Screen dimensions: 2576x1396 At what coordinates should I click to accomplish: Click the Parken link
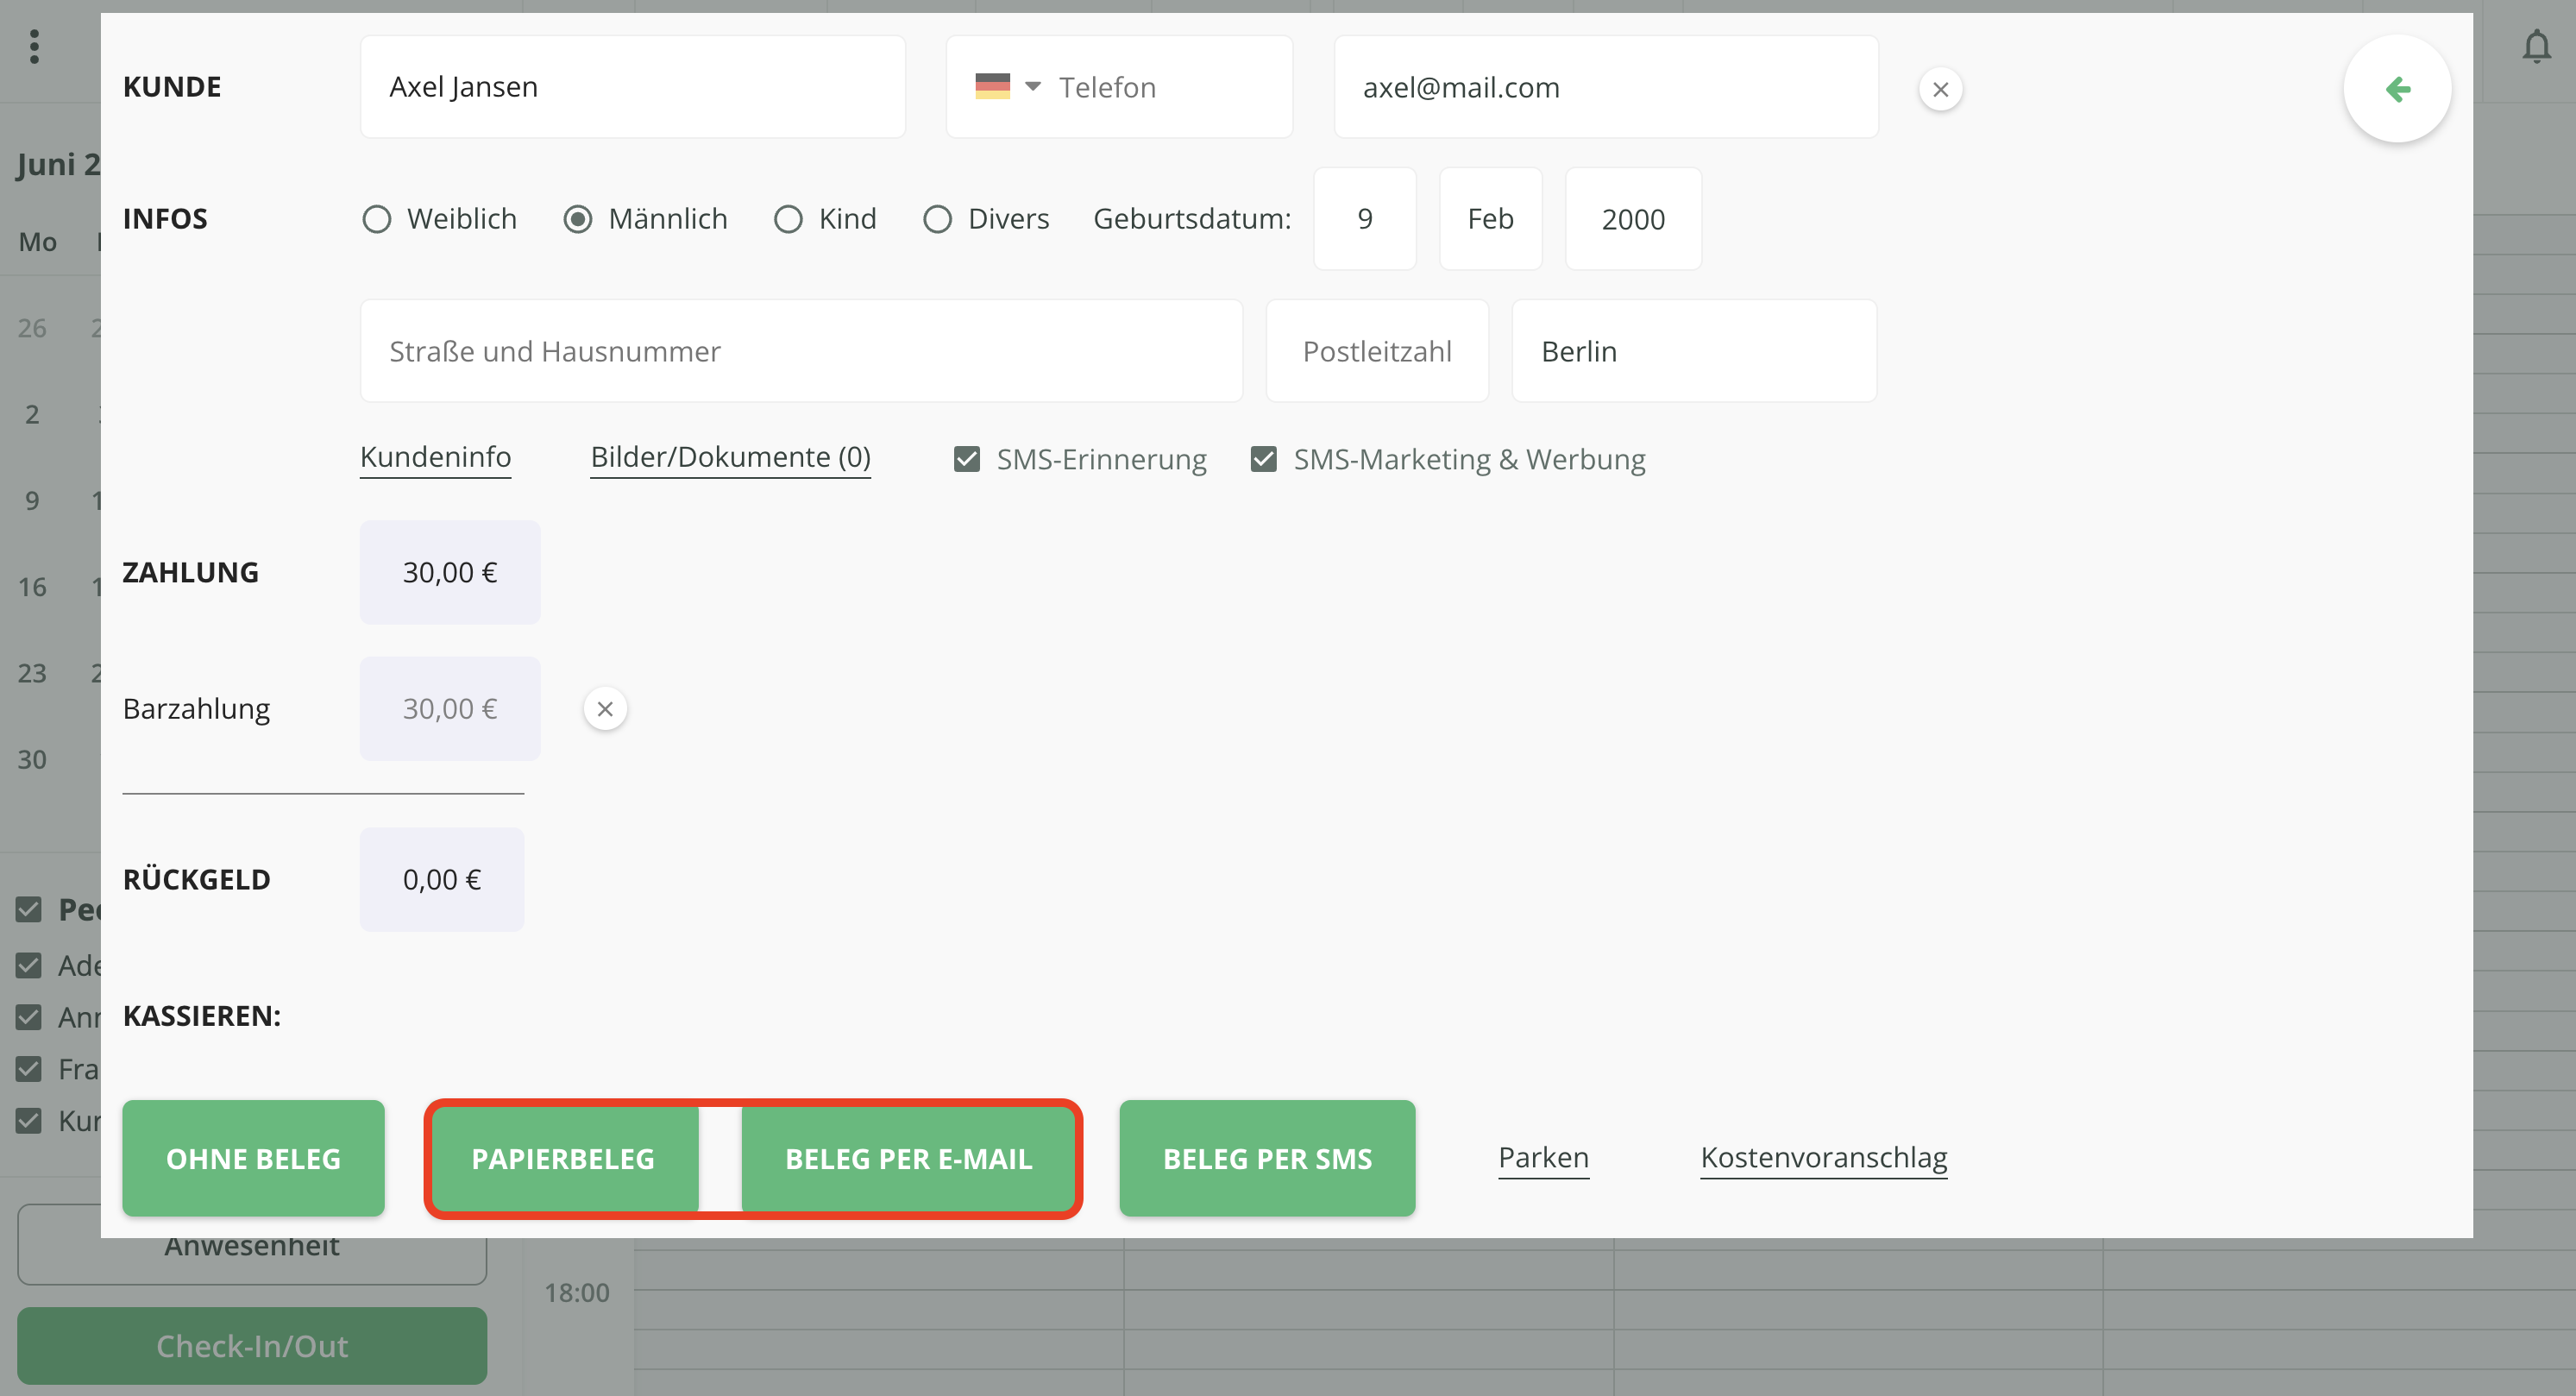1542,1157
